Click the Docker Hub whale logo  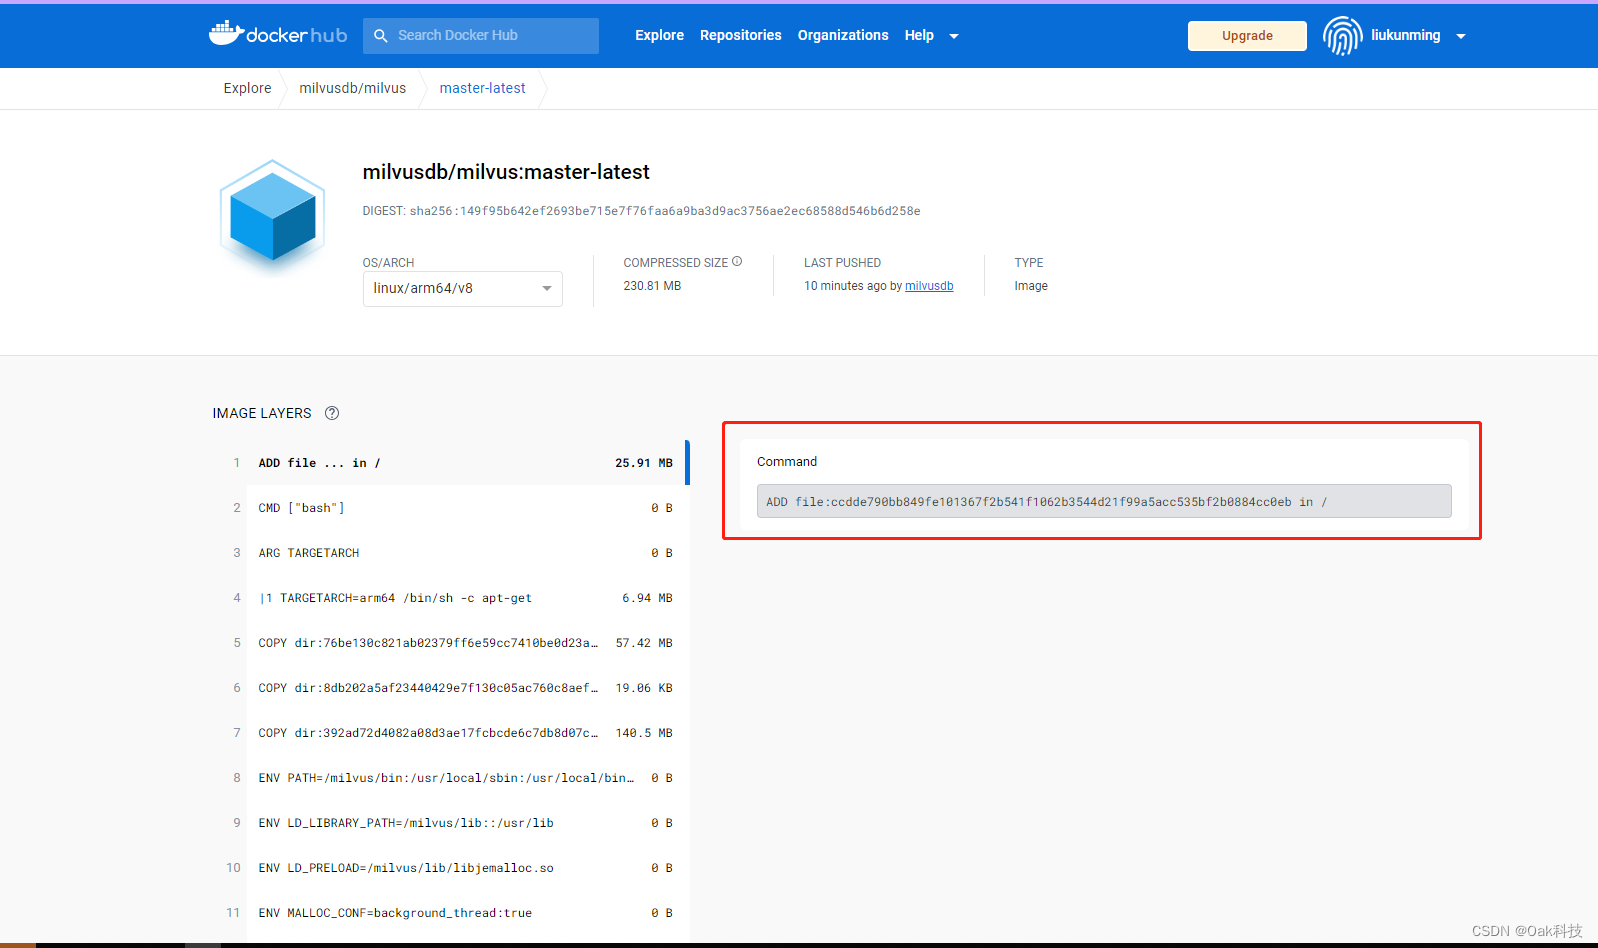278,34
